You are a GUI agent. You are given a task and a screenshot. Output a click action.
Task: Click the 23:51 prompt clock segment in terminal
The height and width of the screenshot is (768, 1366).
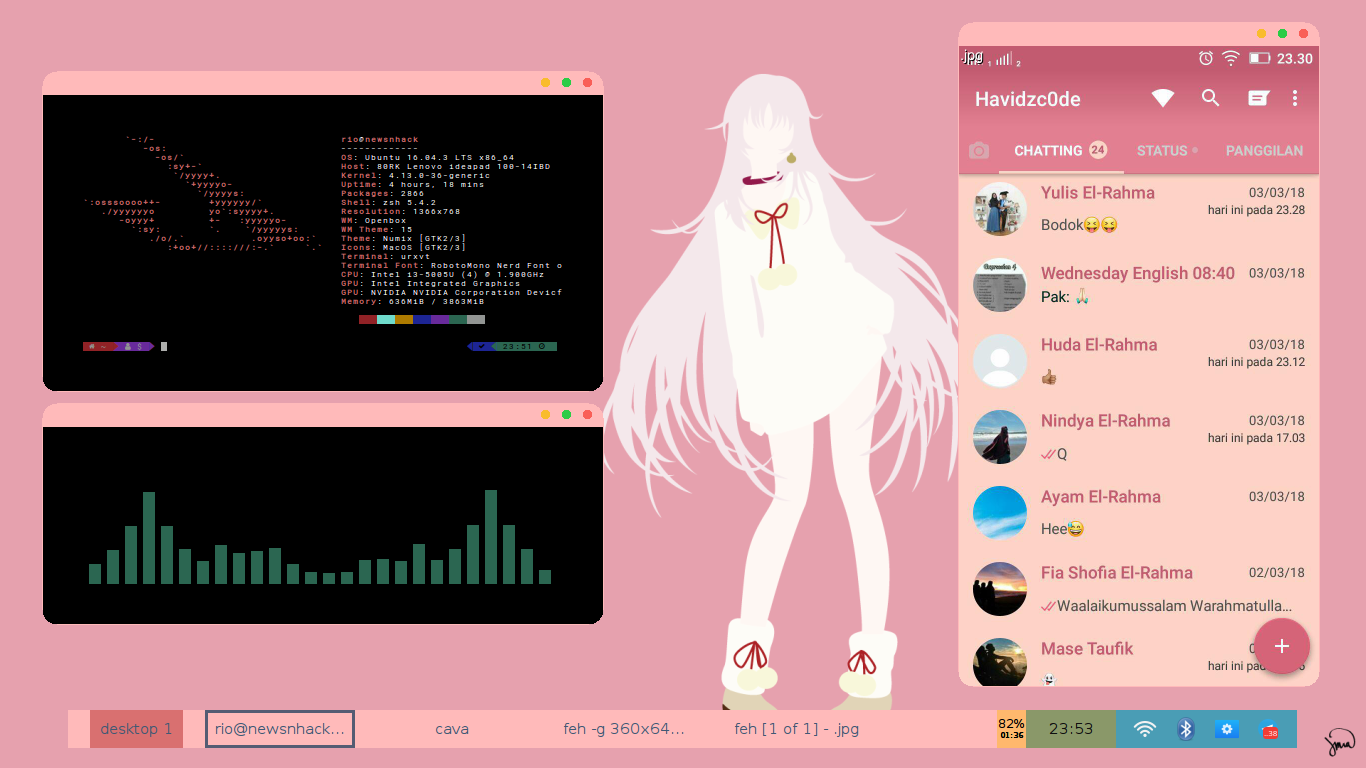point(525,346)
